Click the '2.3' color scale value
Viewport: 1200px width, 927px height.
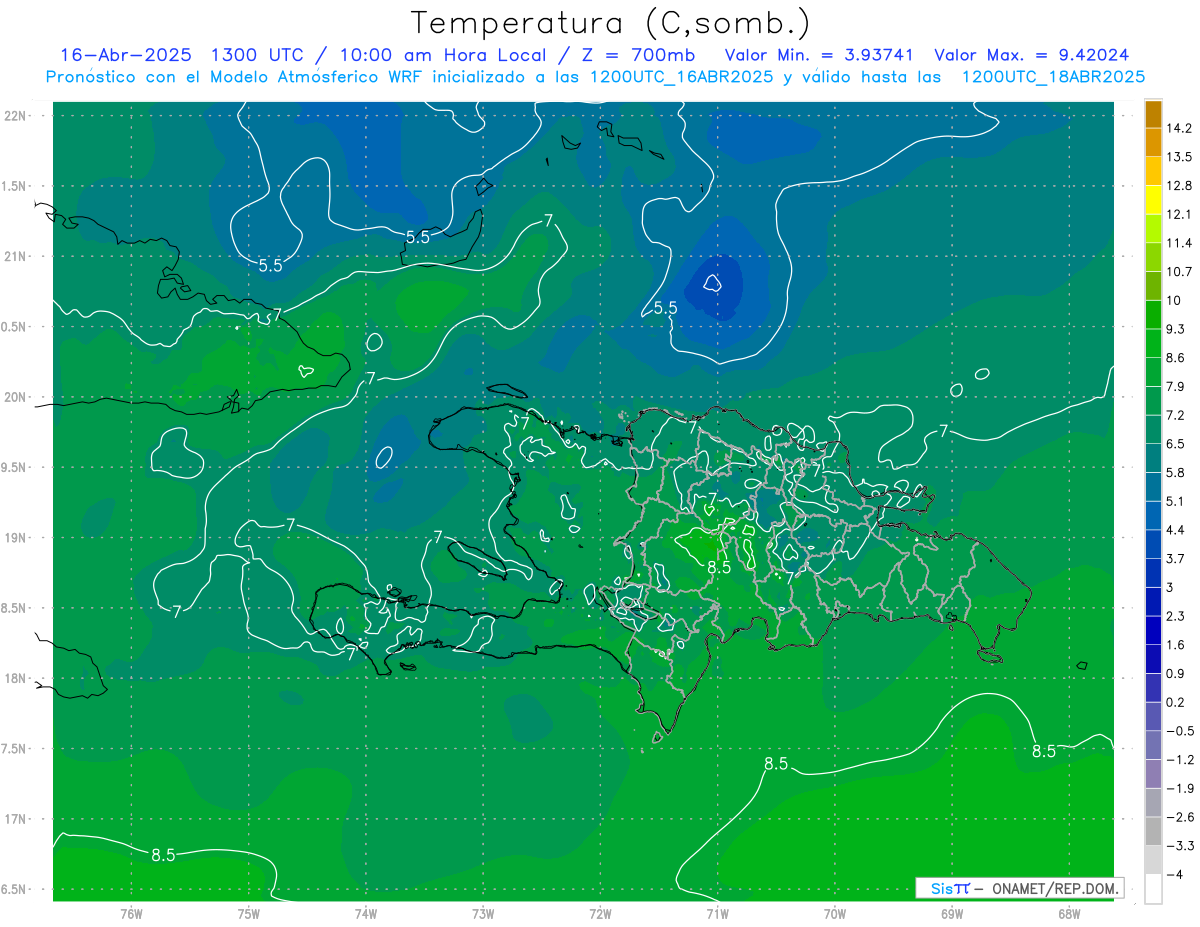[1176, 616]
